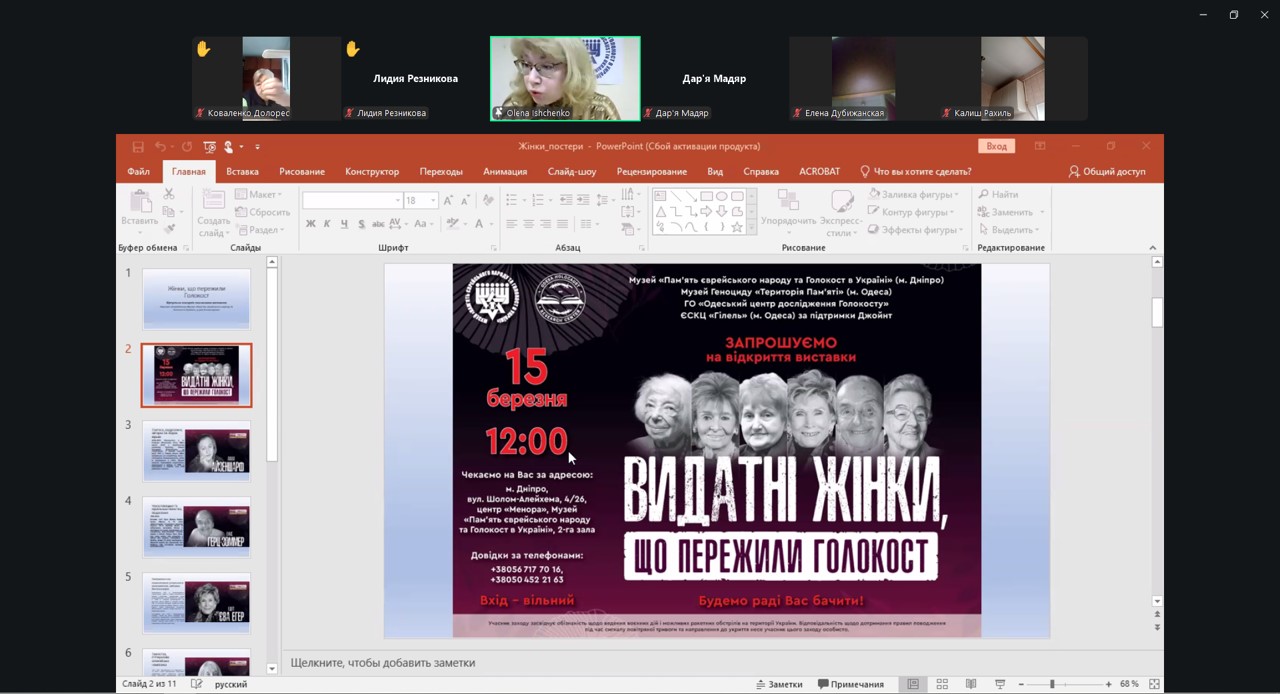Toggle normal view button in status bar
1280x694 pixels.
(913, 684)
